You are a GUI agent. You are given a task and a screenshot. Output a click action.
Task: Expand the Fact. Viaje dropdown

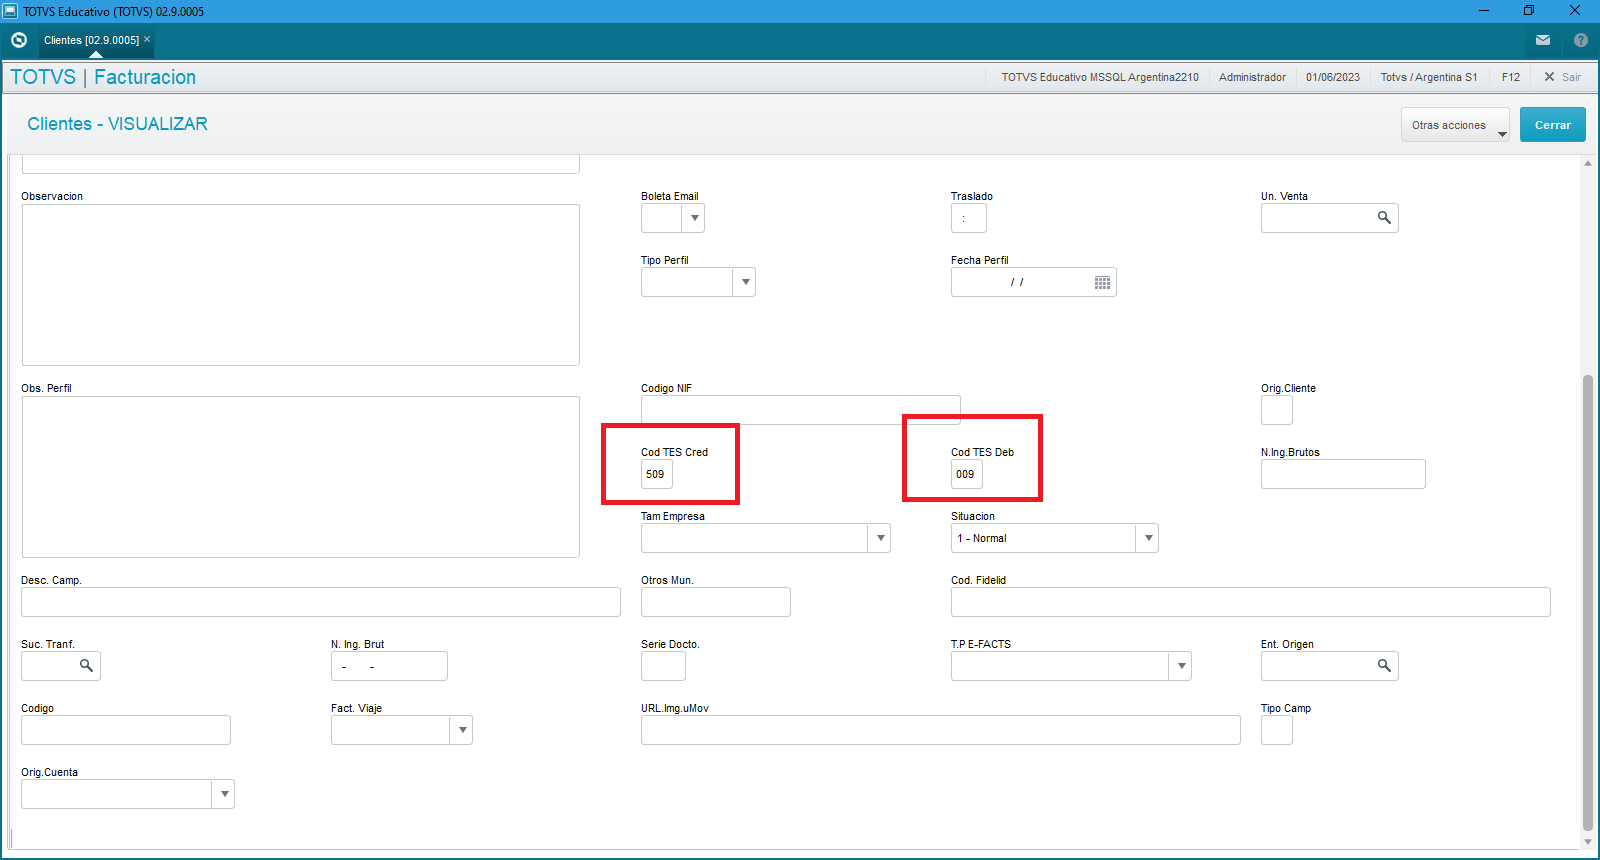pos(462,730)
